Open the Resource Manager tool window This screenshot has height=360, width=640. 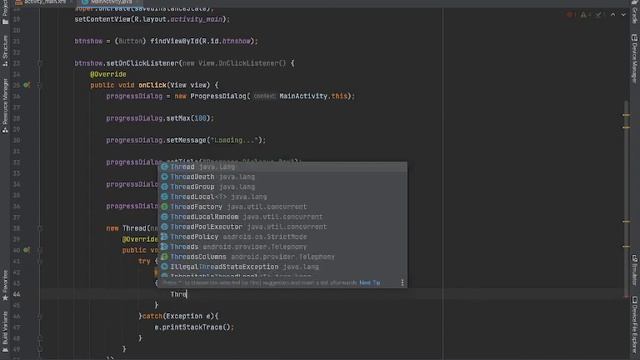[x=5, y=106]
